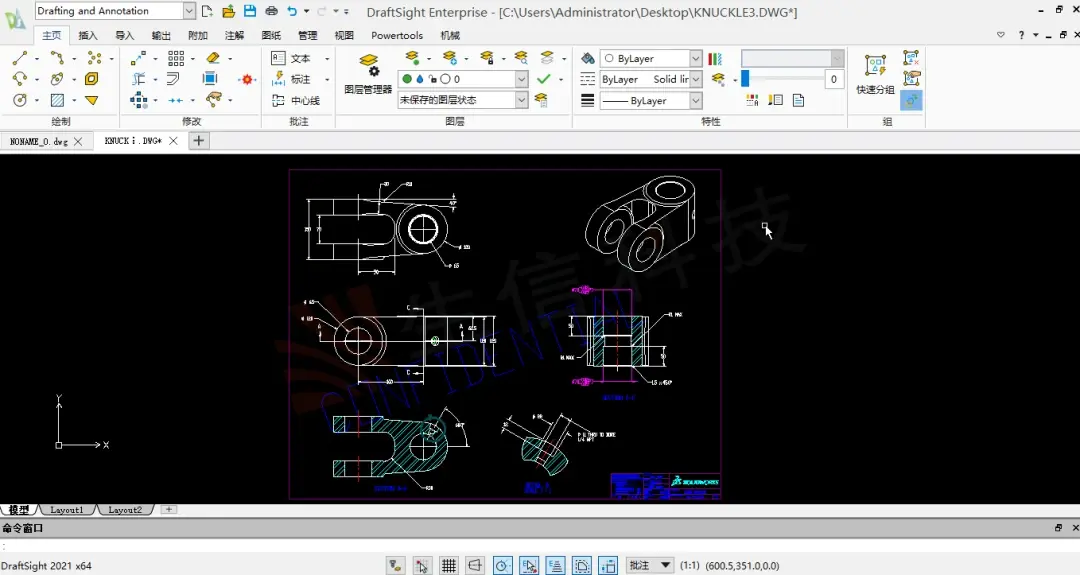Expand the Dimension (标注) dropdown arrow

pyautogui.click(x=326, y=80)
